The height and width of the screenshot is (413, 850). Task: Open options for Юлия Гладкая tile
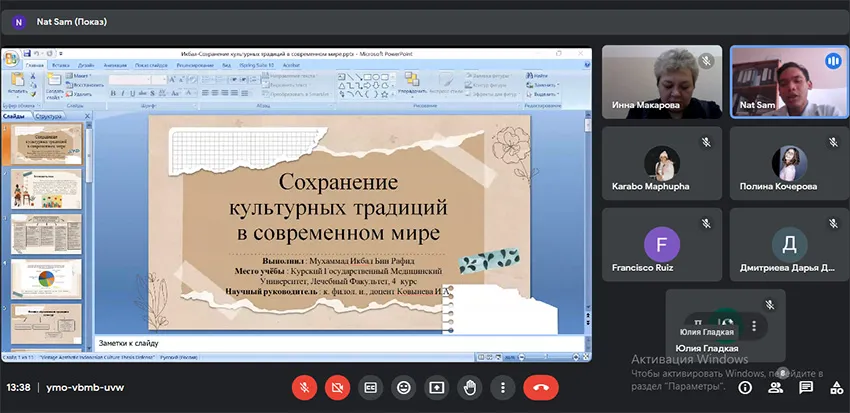(754, 326)
